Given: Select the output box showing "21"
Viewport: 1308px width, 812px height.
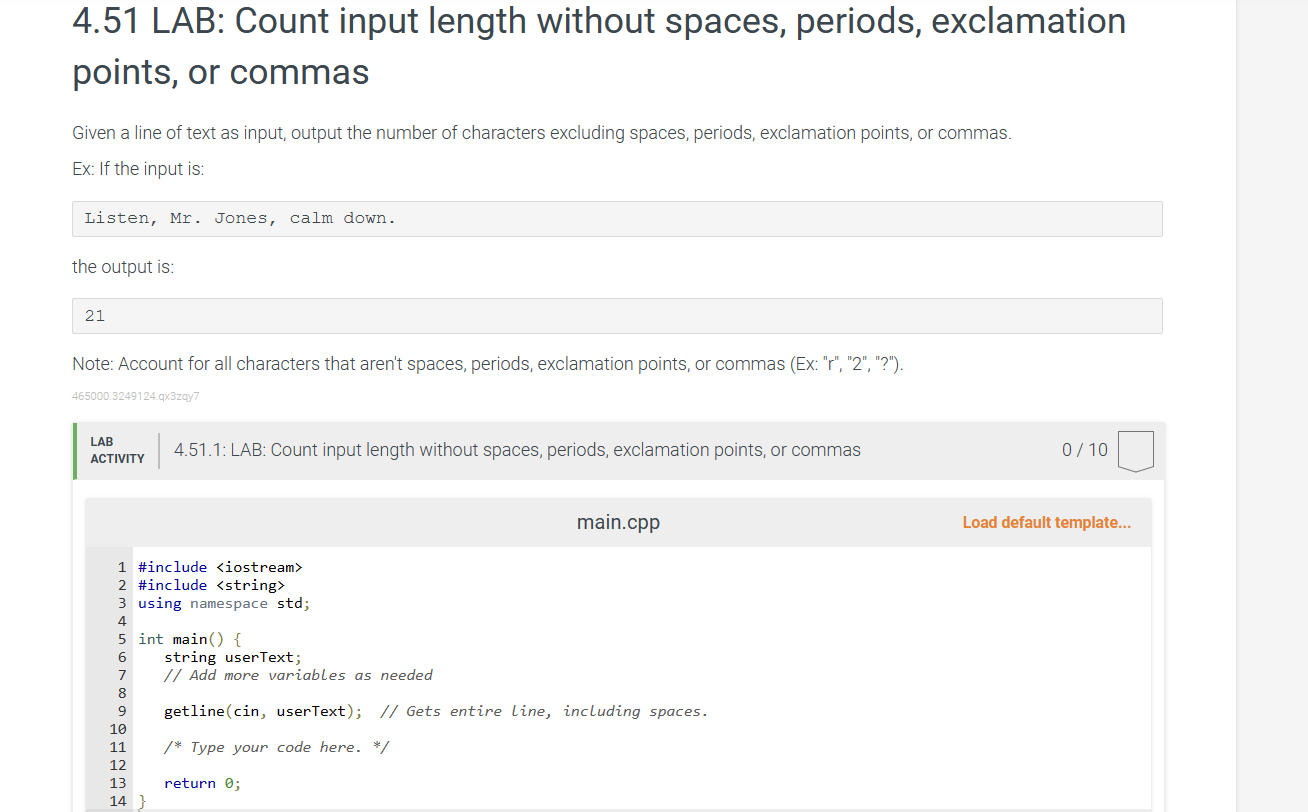Looking at the screenshot, I should [617, 315].
